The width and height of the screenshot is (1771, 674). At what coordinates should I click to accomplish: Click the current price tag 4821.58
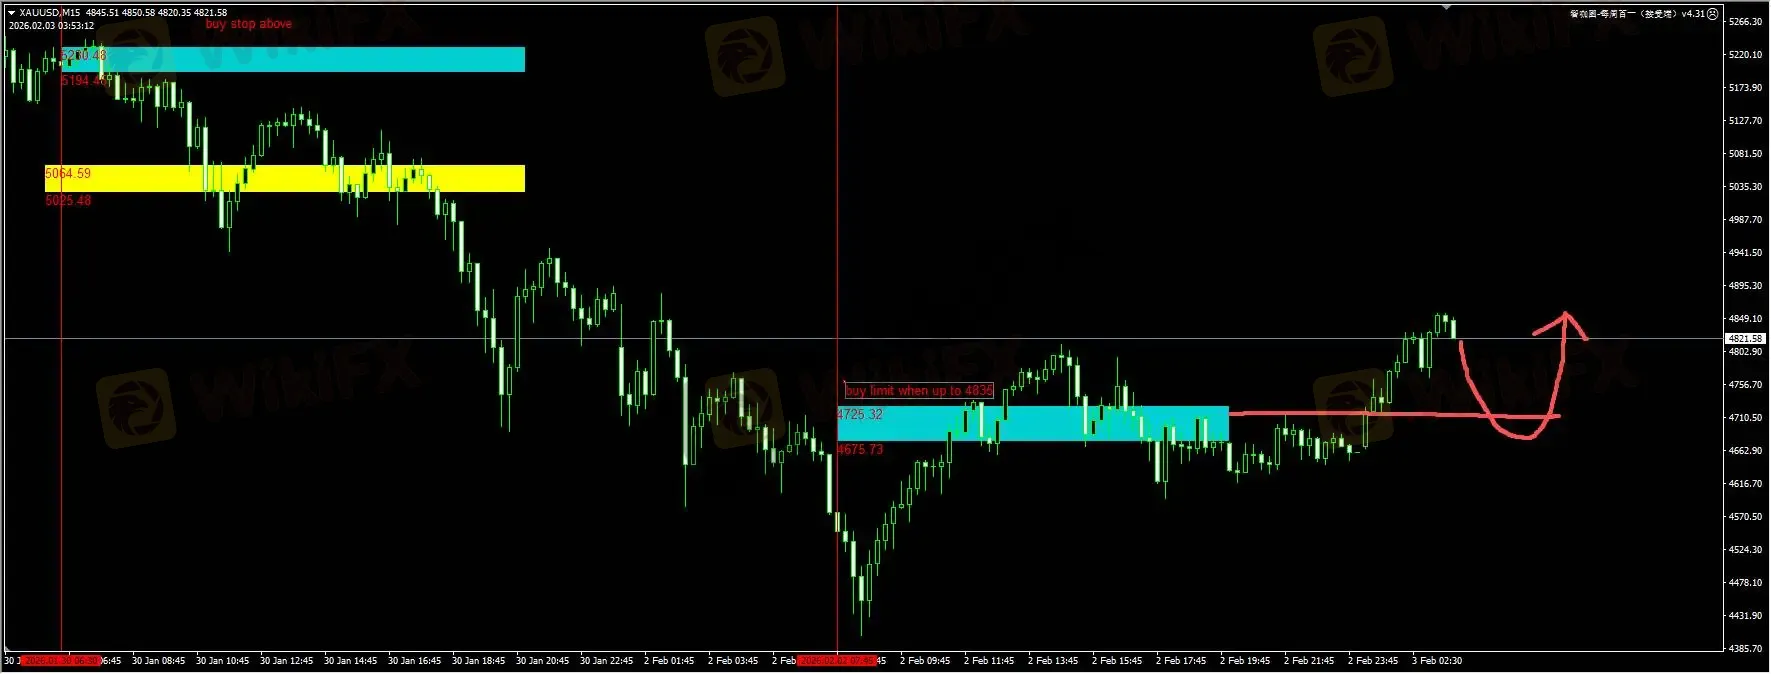point(1745,339)
